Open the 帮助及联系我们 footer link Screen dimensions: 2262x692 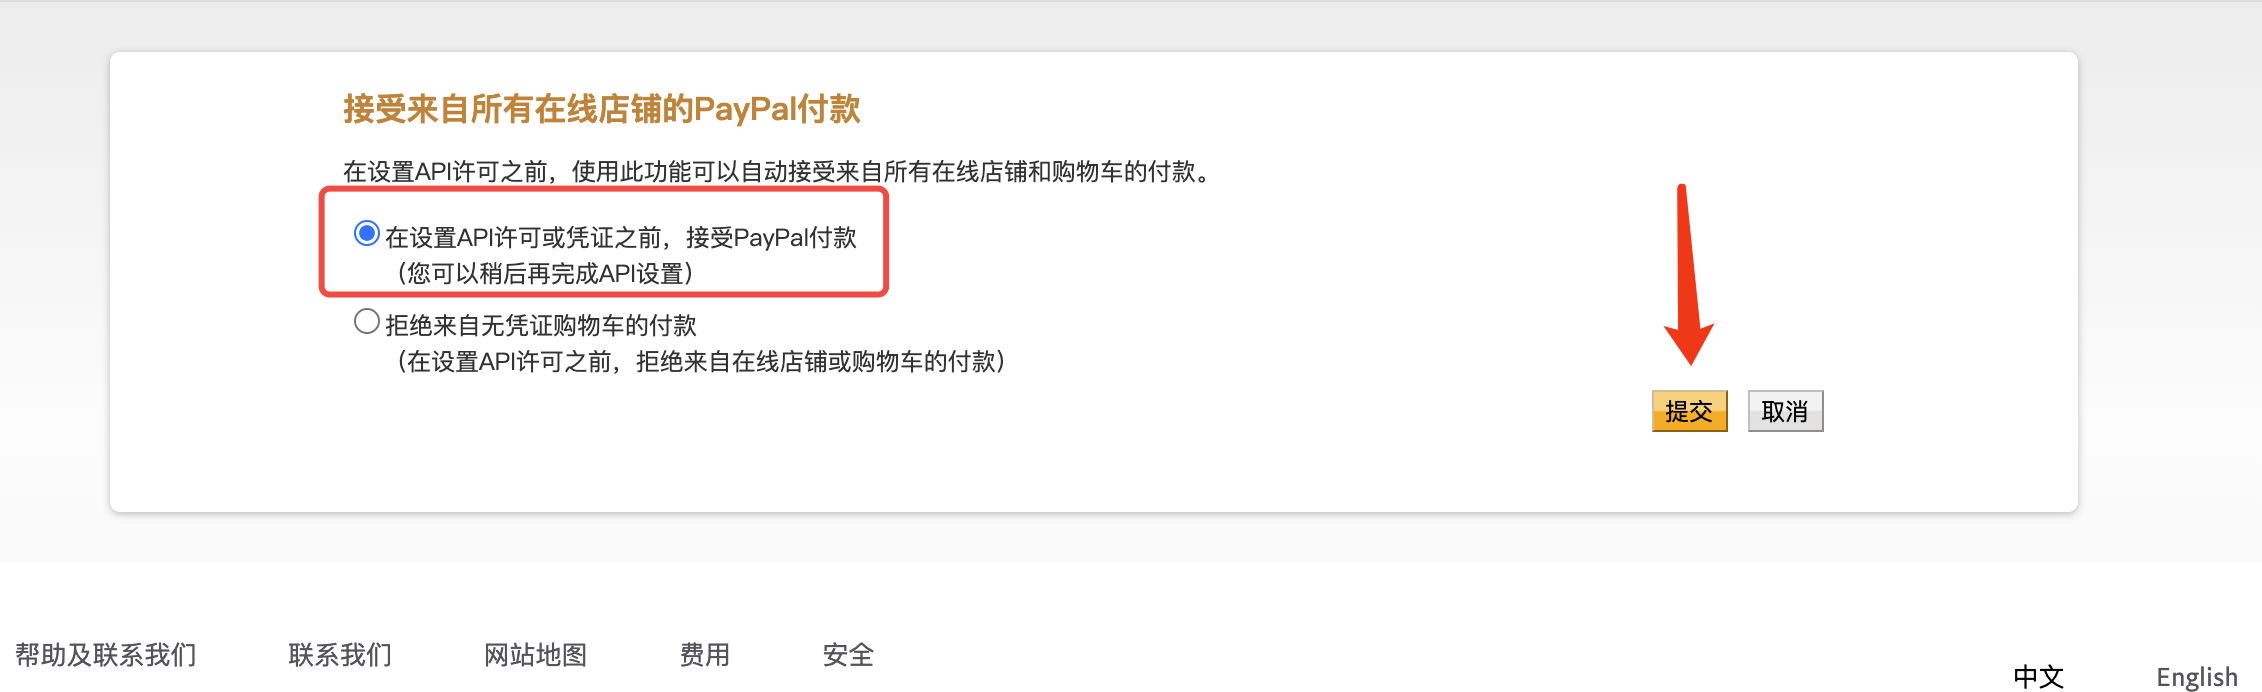106,655
